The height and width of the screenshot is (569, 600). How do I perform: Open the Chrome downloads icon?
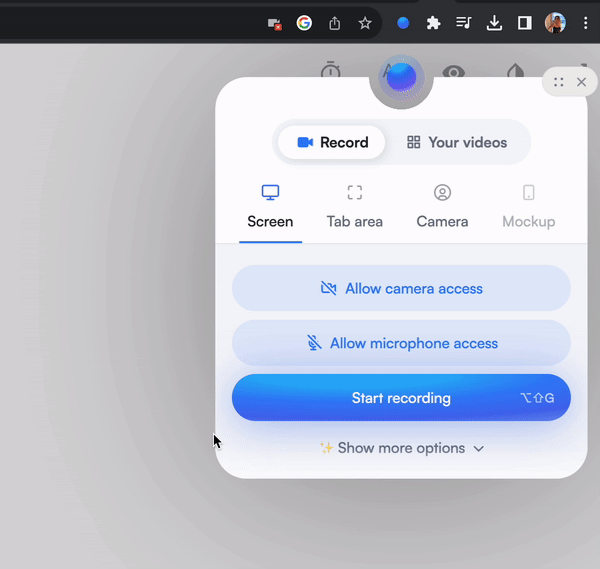click(494, 23)
